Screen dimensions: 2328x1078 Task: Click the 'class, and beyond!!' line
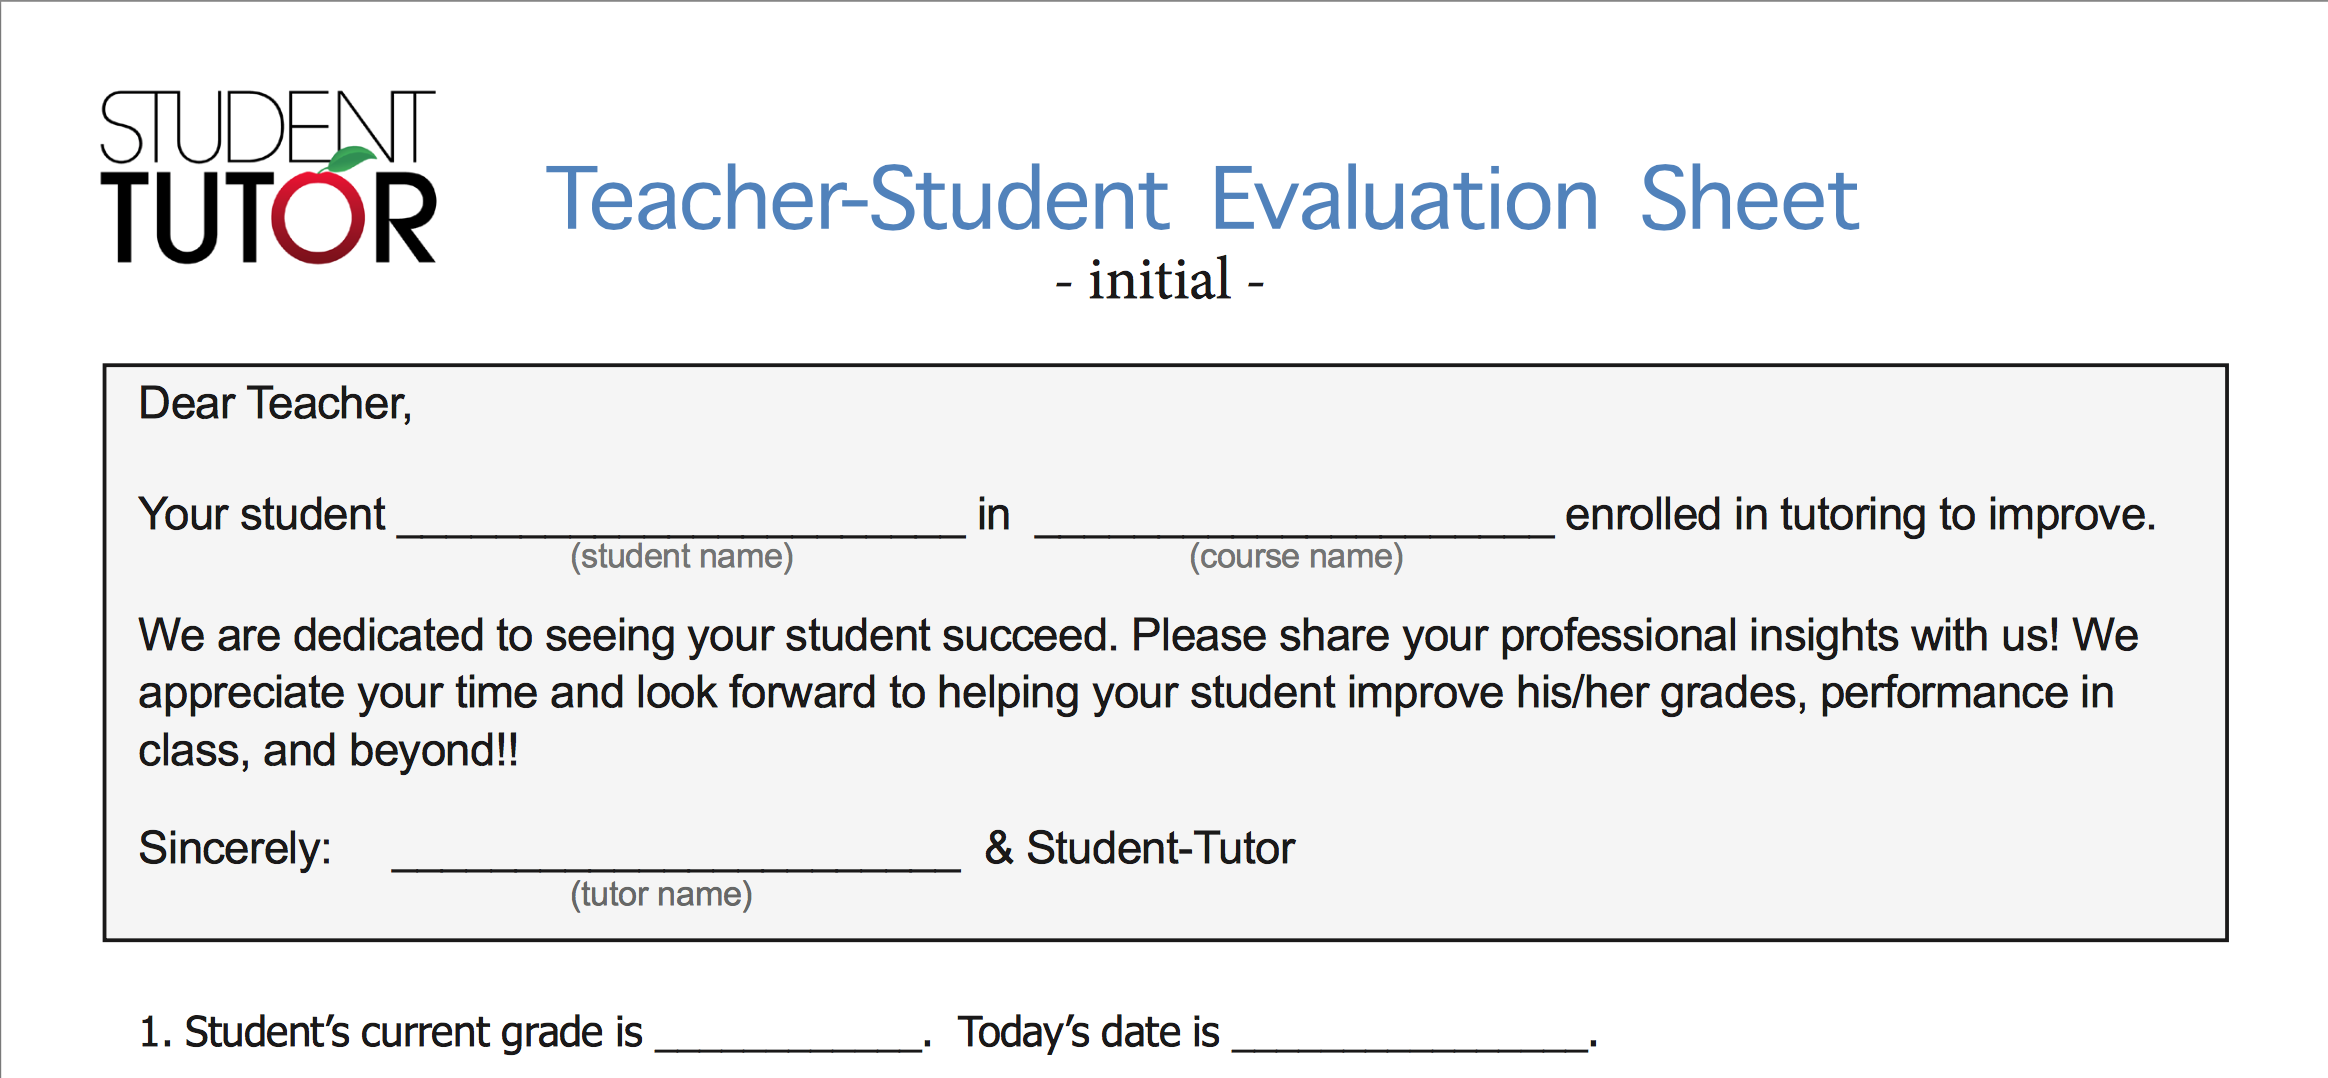pyautogui.click(x=328, y=750)
